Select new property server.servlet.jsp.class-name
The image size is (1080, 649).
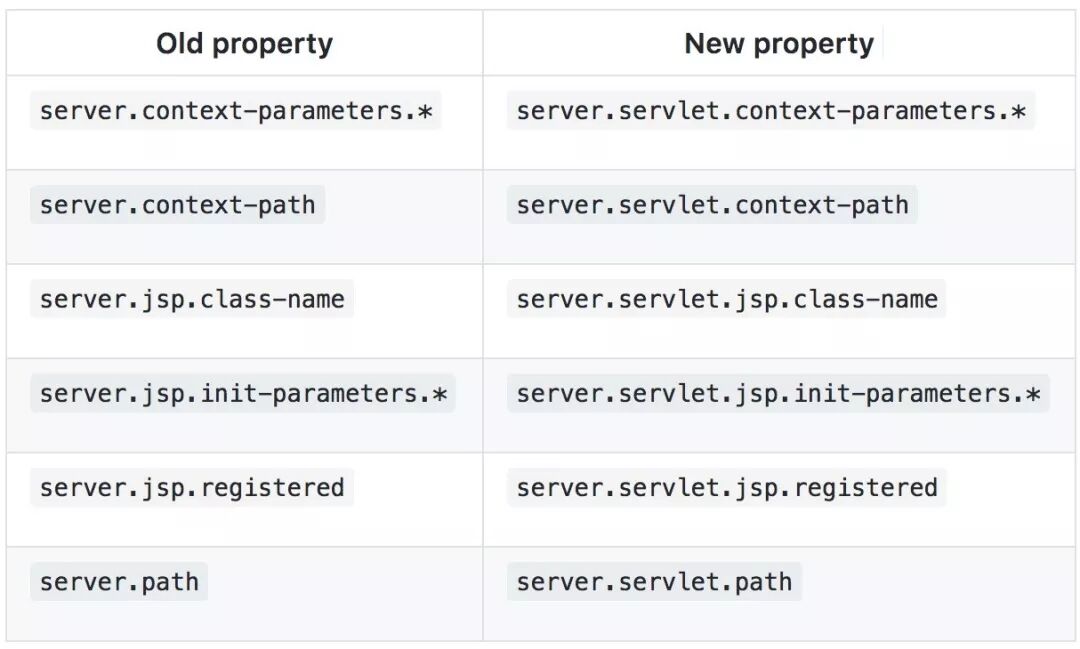[727, 299]
